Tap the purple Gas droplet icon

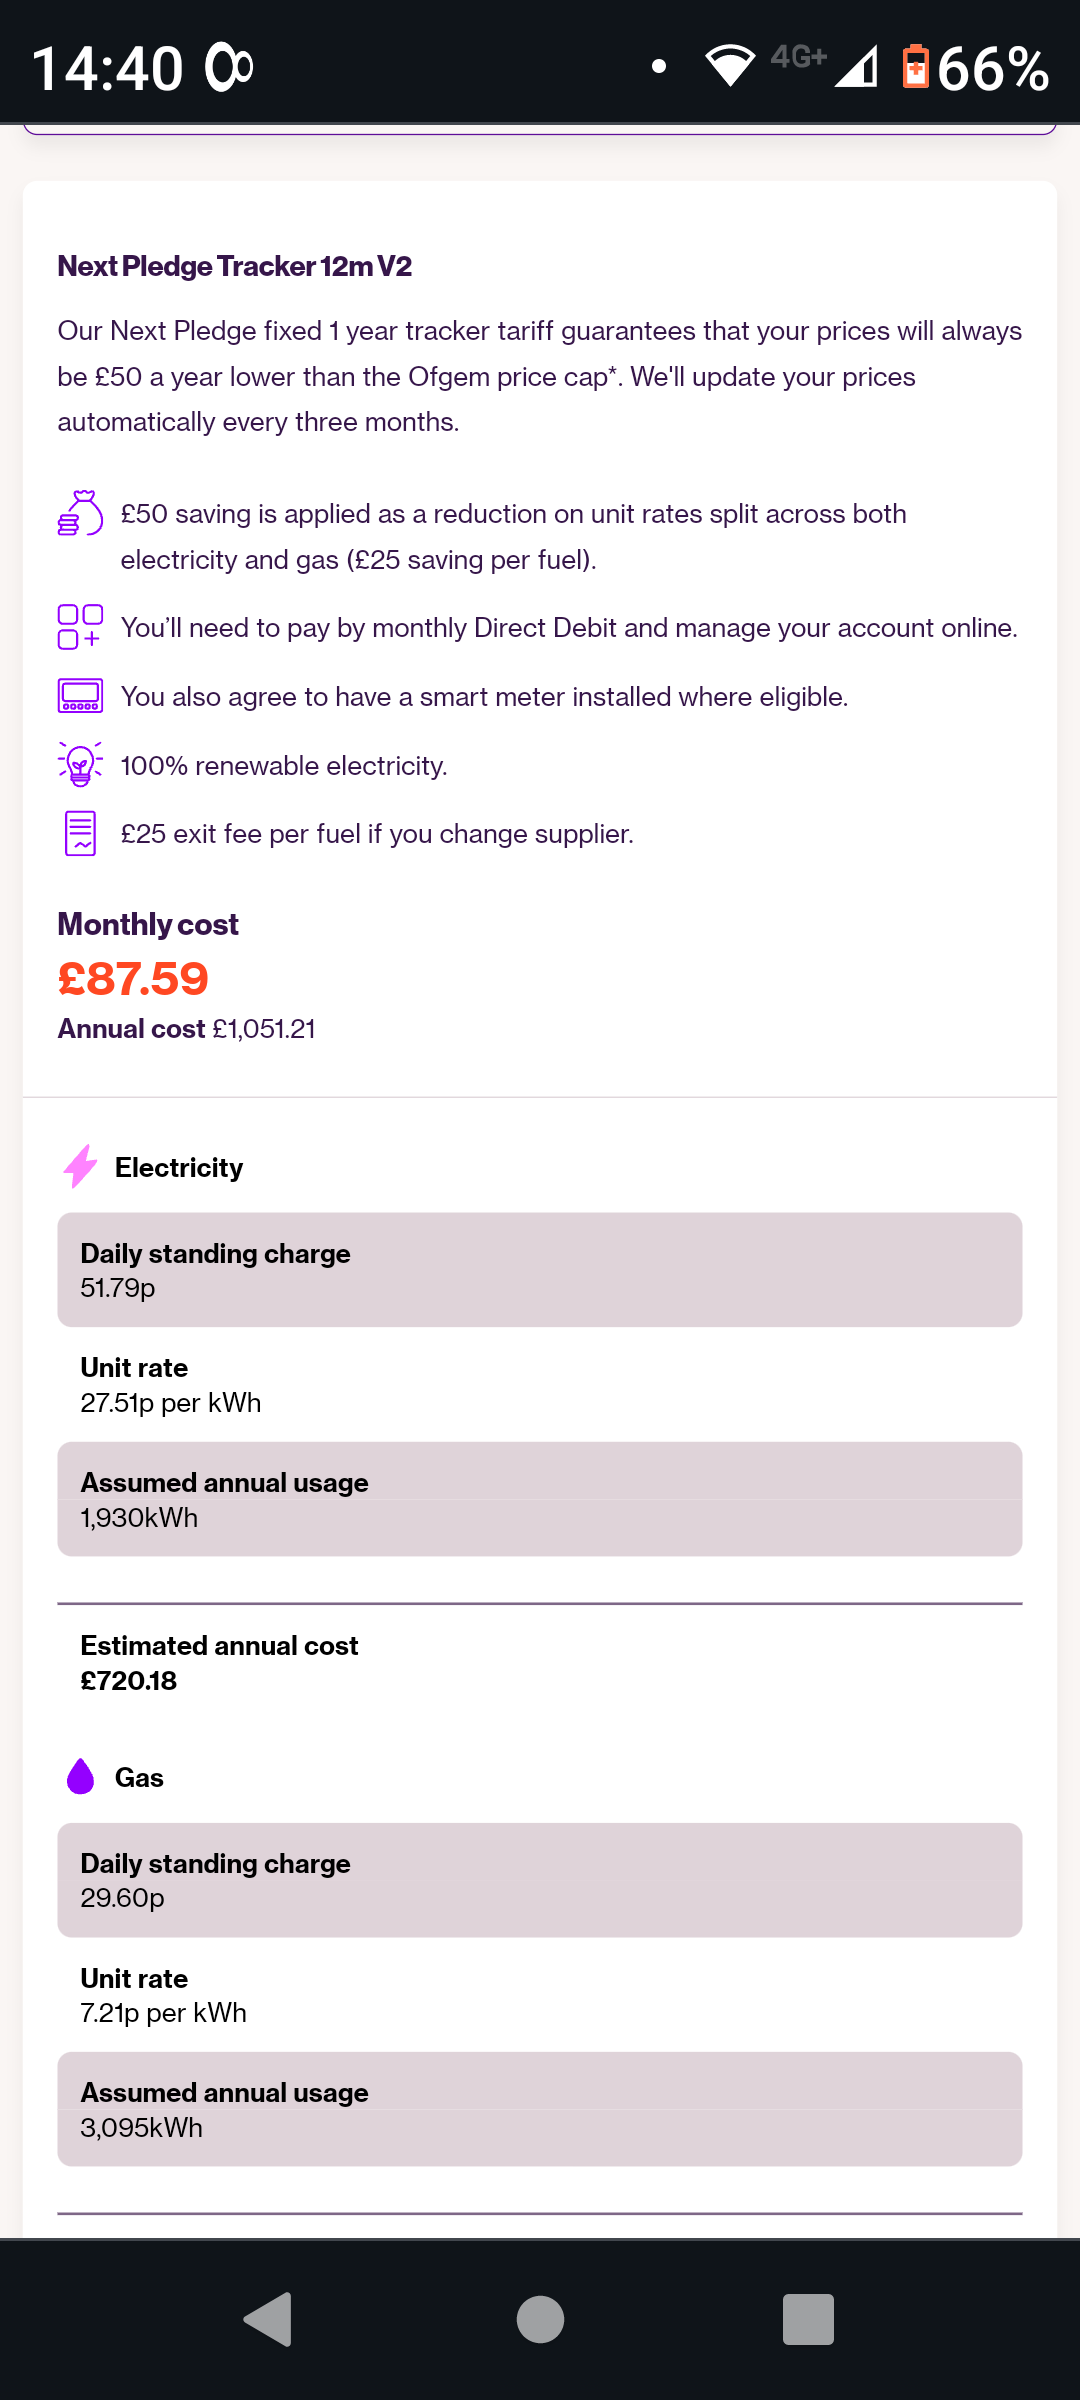coord(80,1777)
